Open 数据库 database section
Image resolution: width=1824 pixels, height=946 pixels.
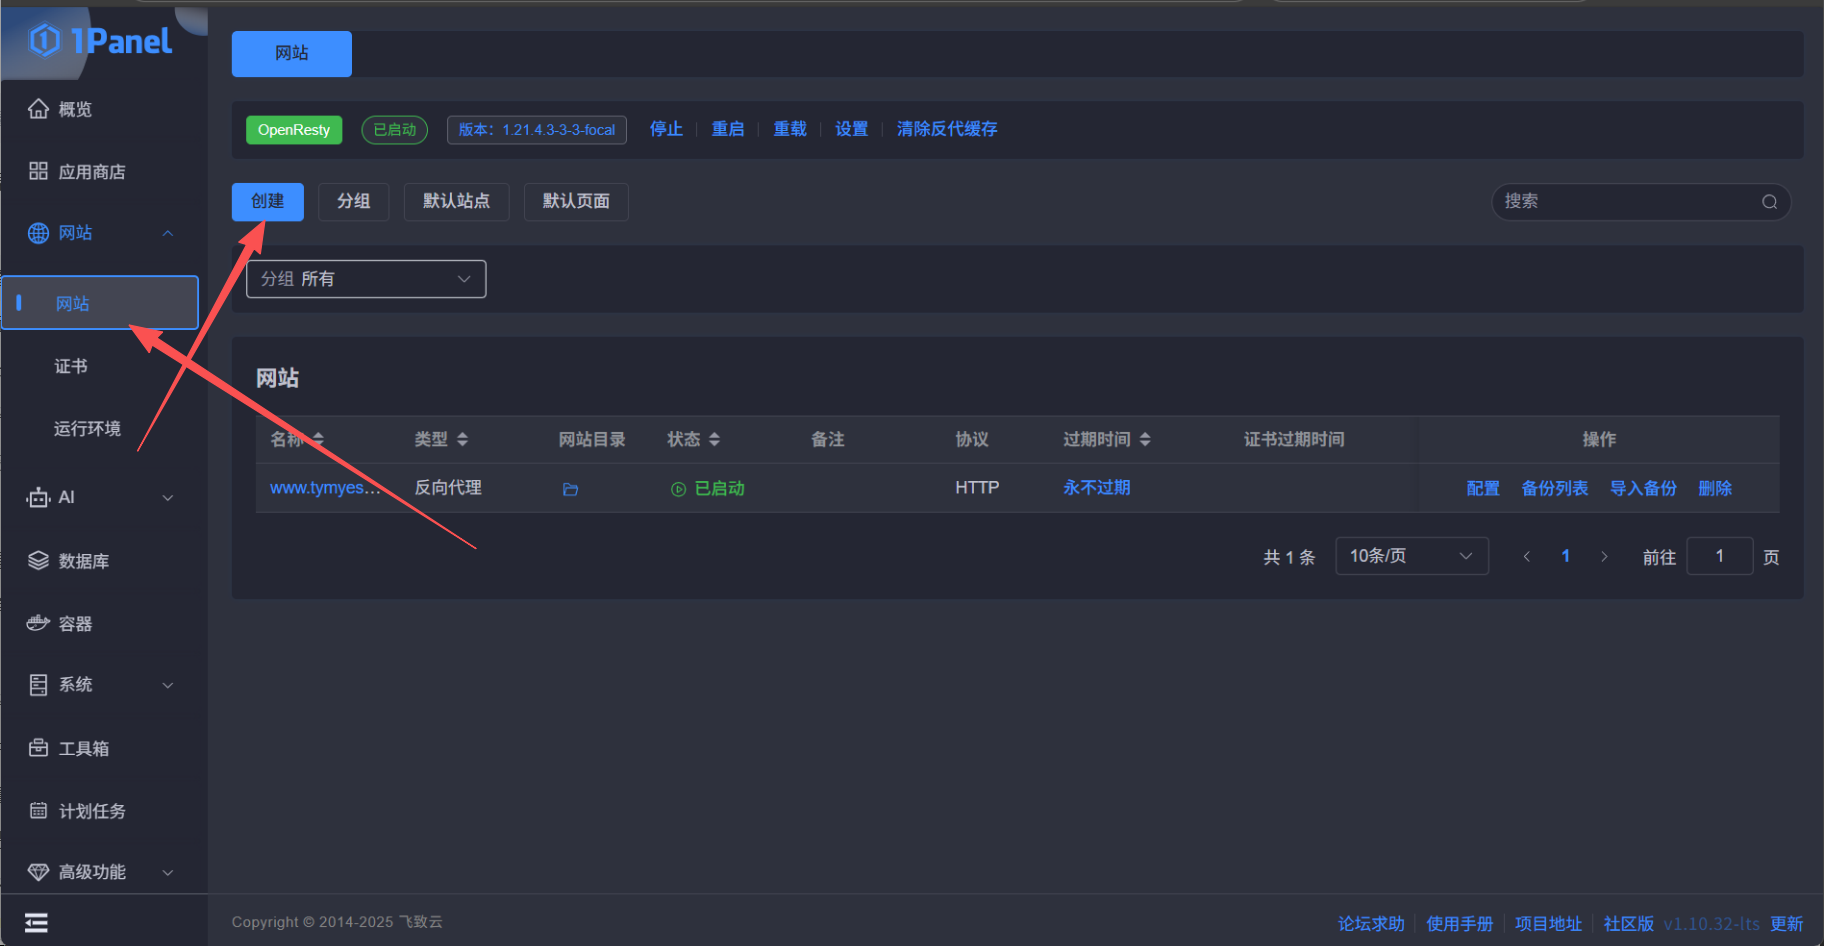pyautogui.click(x=83, y=561)
